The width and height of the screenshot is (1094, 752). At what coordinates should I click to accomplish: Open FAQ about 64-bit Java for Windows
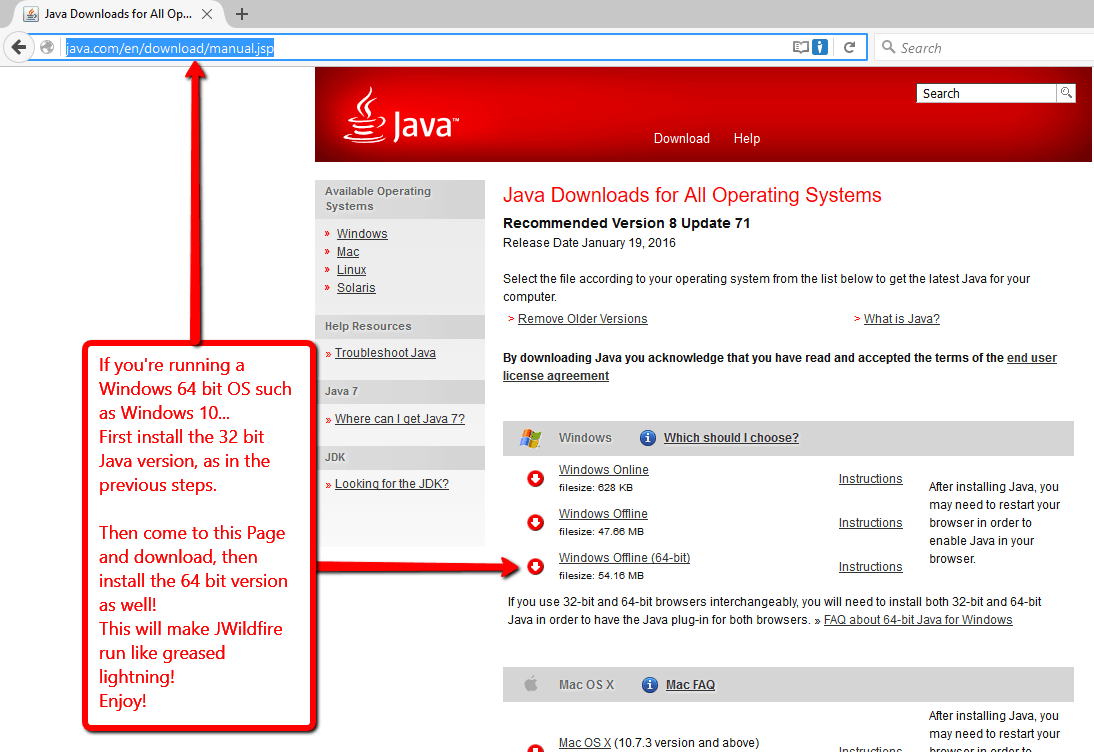[918, 620]
